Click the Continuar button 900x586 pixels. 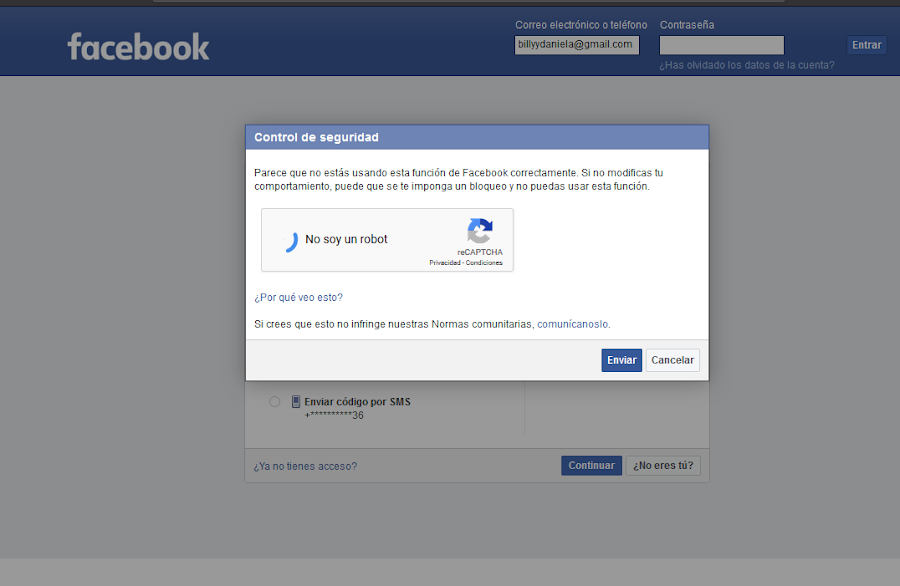click(x=591, y=465)
